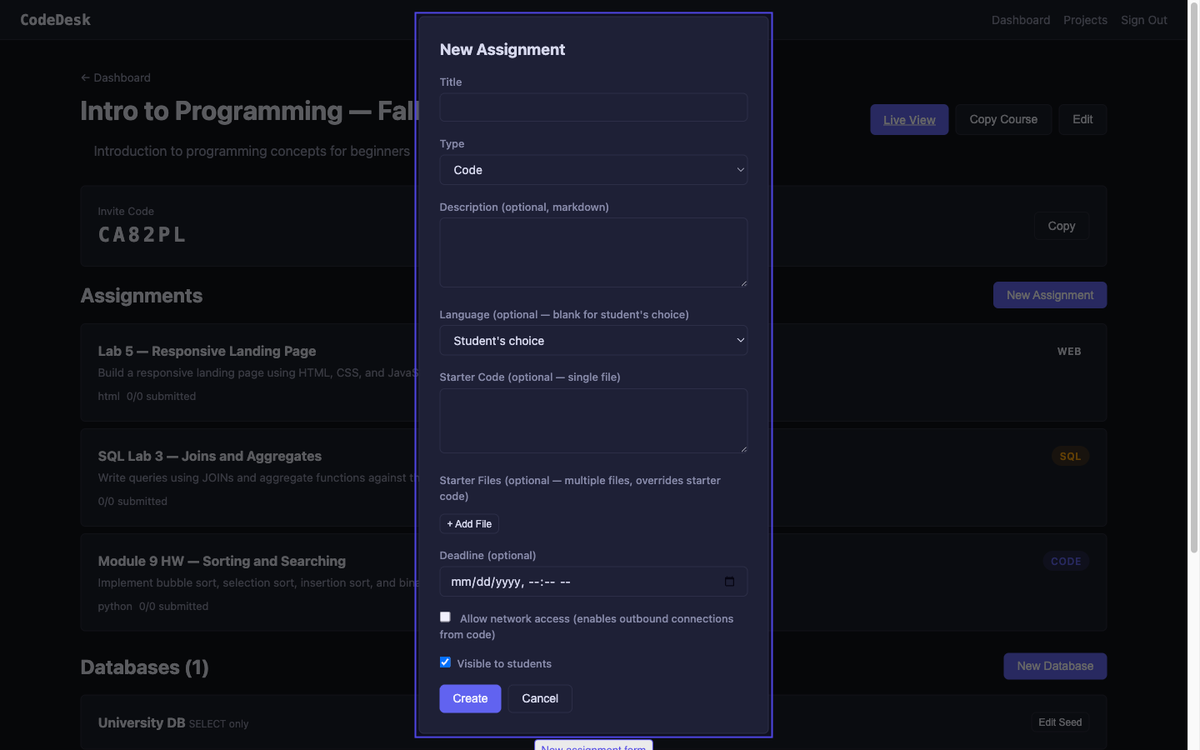
Task: Switch to Live View mode
Action: pyautogui.click(x=908, y=120)
